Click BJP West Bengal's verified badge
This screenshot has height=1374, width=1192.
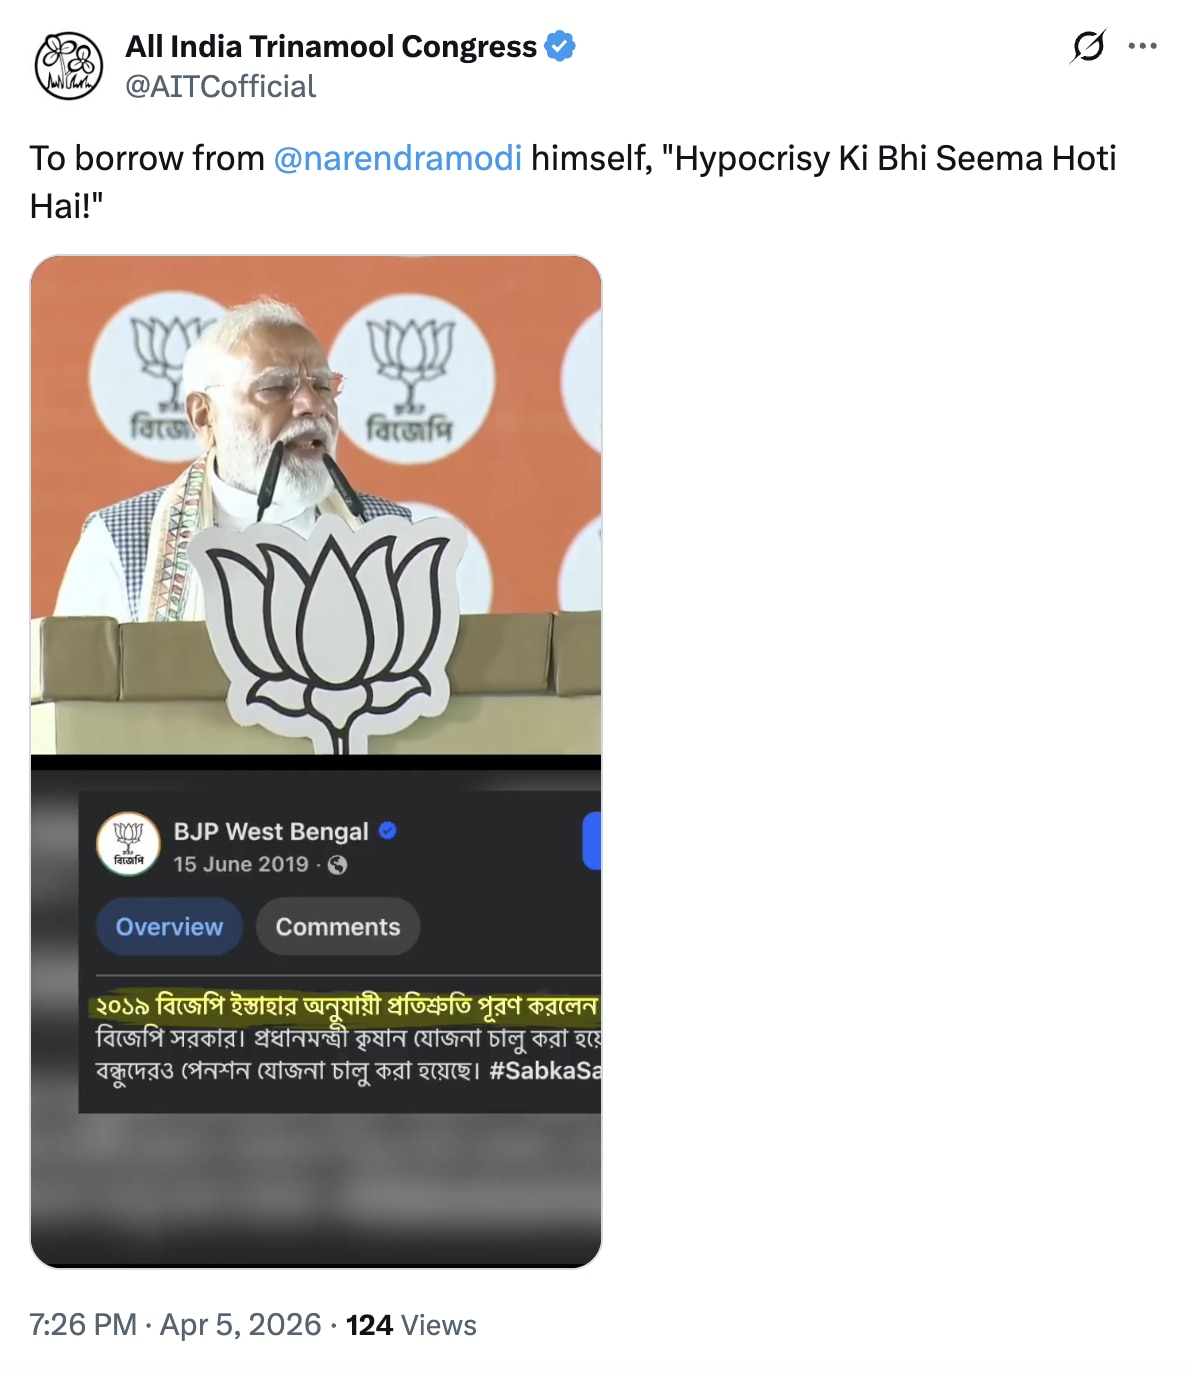388,831
